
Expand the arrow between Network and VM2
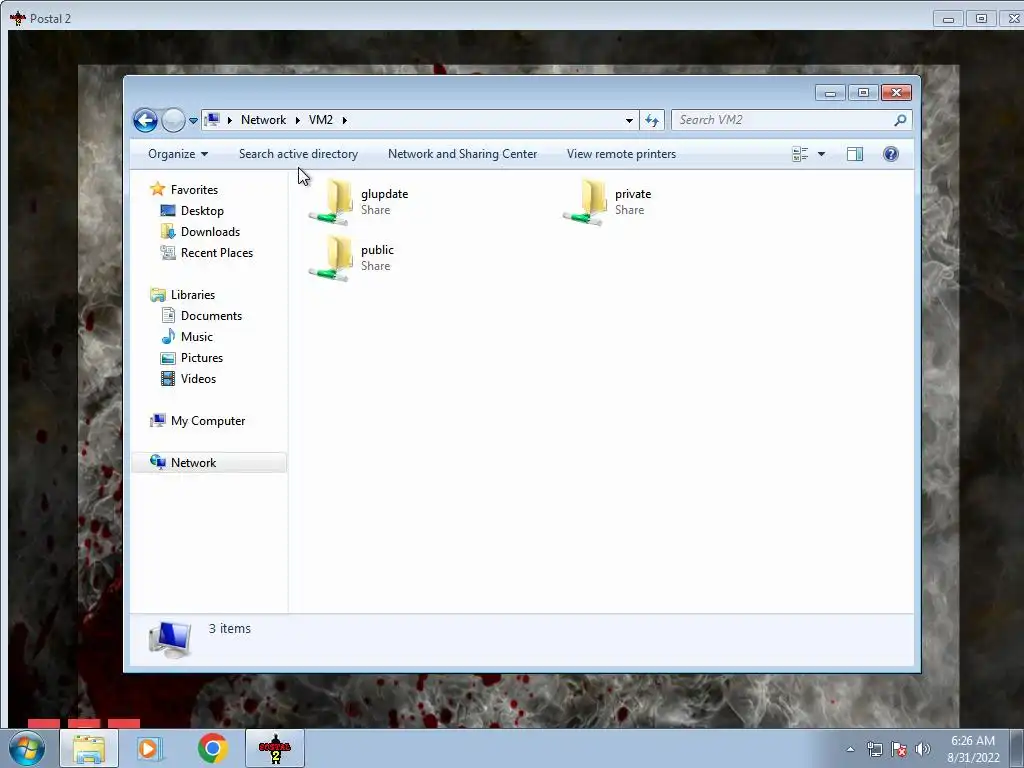[298, 120]
